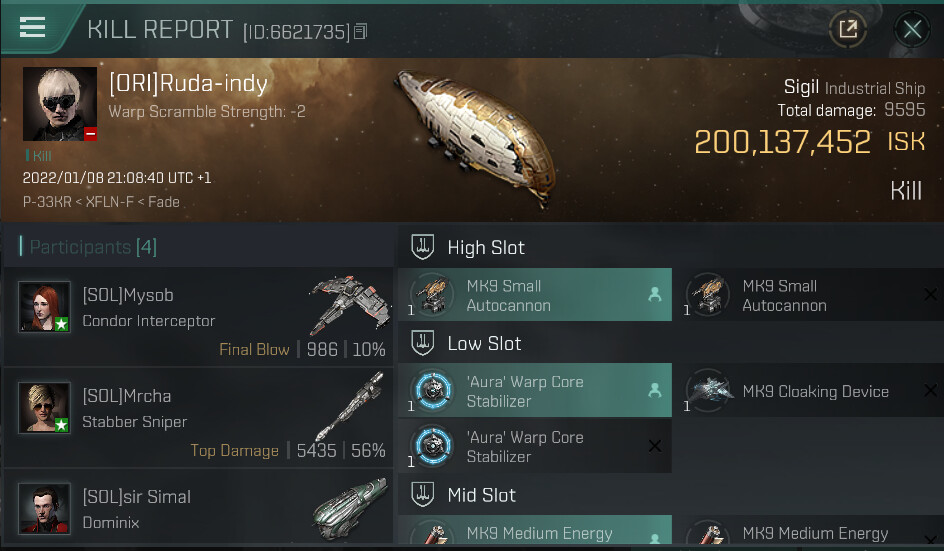Select the first MK9 Small Autocannon
Screen dimensions: 944x551
[535, 295]
